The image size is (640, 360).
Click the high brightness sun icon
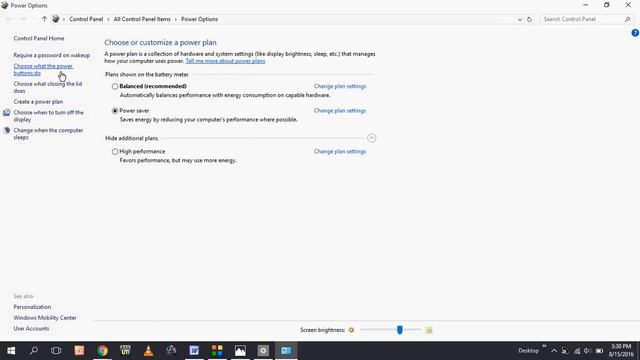coord(429,330)
